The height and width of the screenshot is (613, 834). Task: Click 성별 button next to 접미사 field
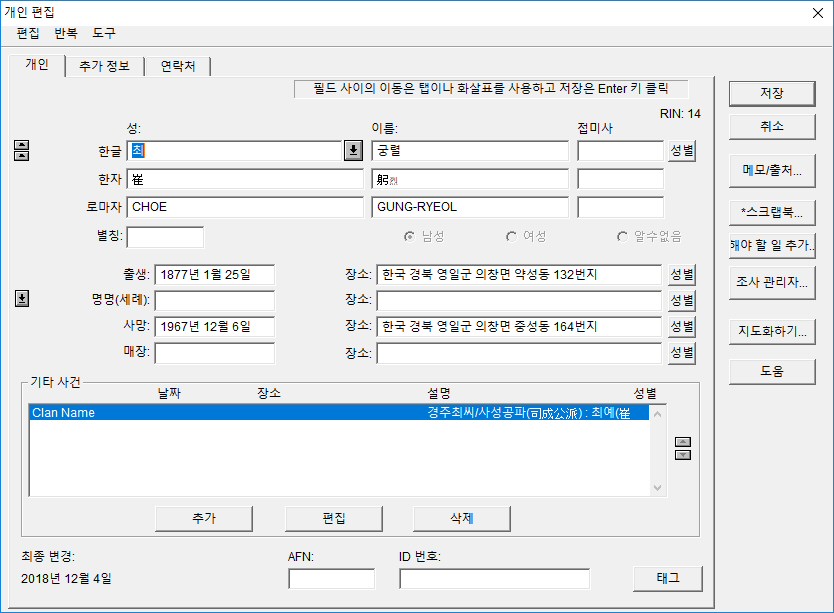click(682, 151)
